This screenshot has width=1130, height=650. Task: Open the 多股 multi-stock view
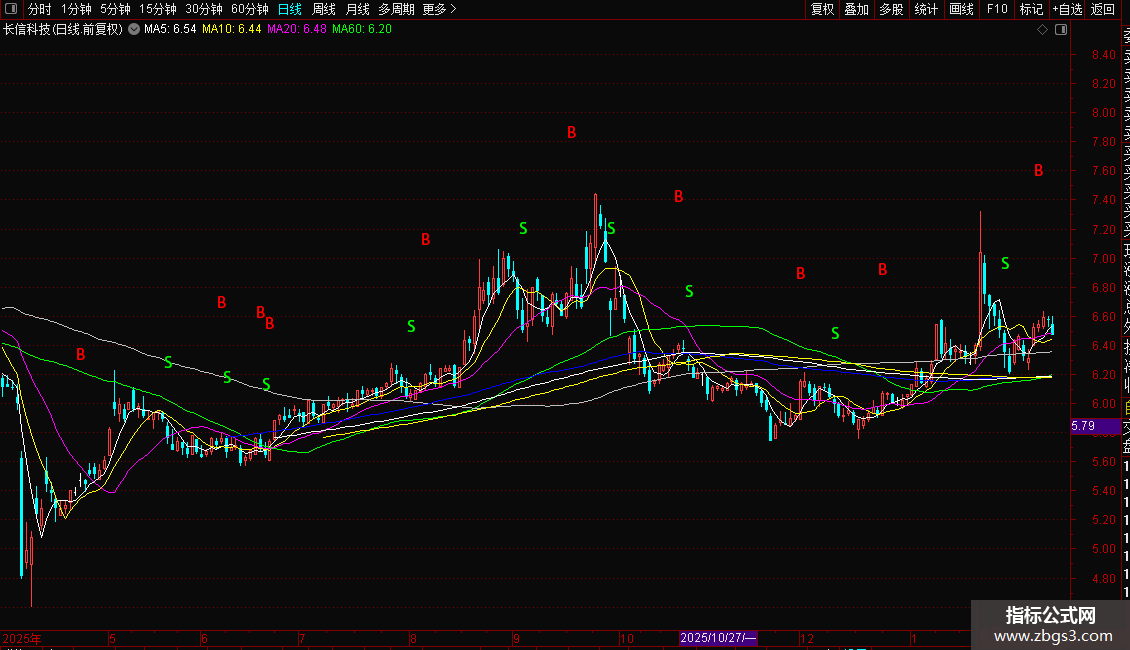(x=891, y=9)
